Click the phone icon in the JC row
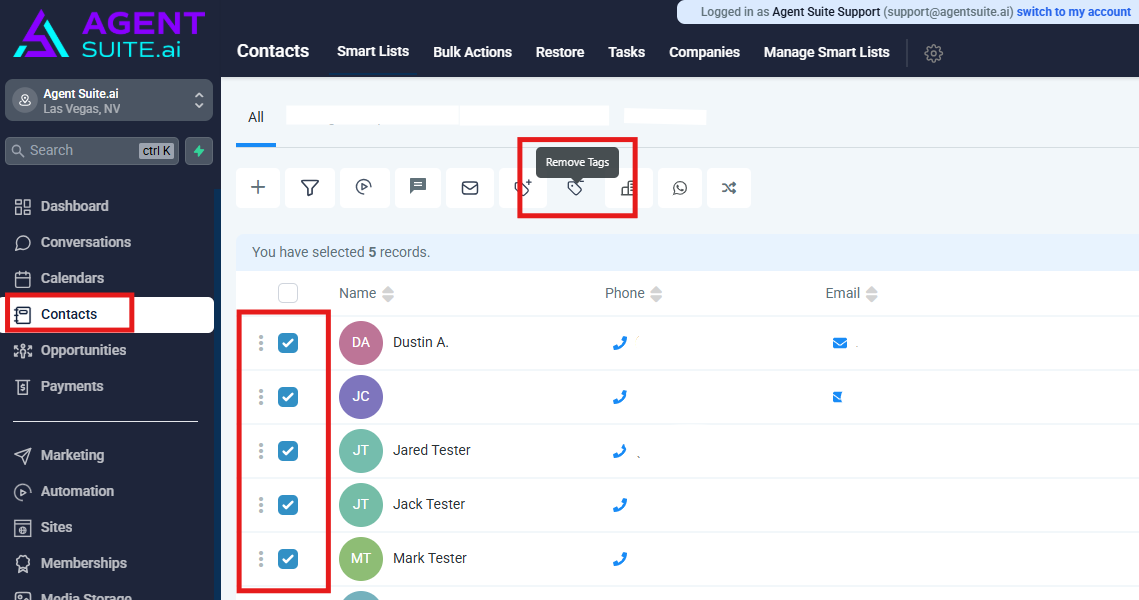The height and width of the screenshot is (600, 1139). coord(620,397)
